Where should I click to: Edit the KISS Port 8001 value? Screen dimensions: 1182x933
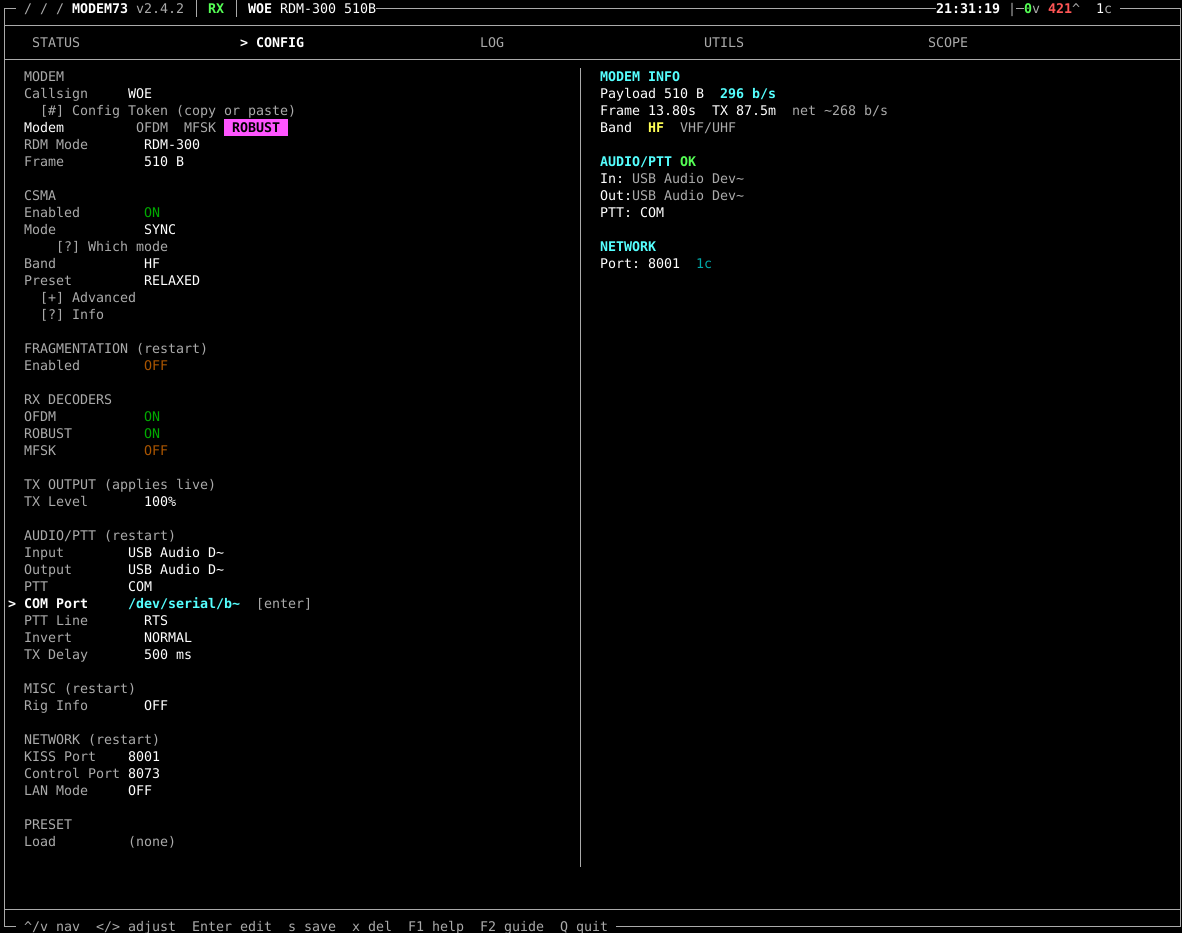[x=144, y=757]
